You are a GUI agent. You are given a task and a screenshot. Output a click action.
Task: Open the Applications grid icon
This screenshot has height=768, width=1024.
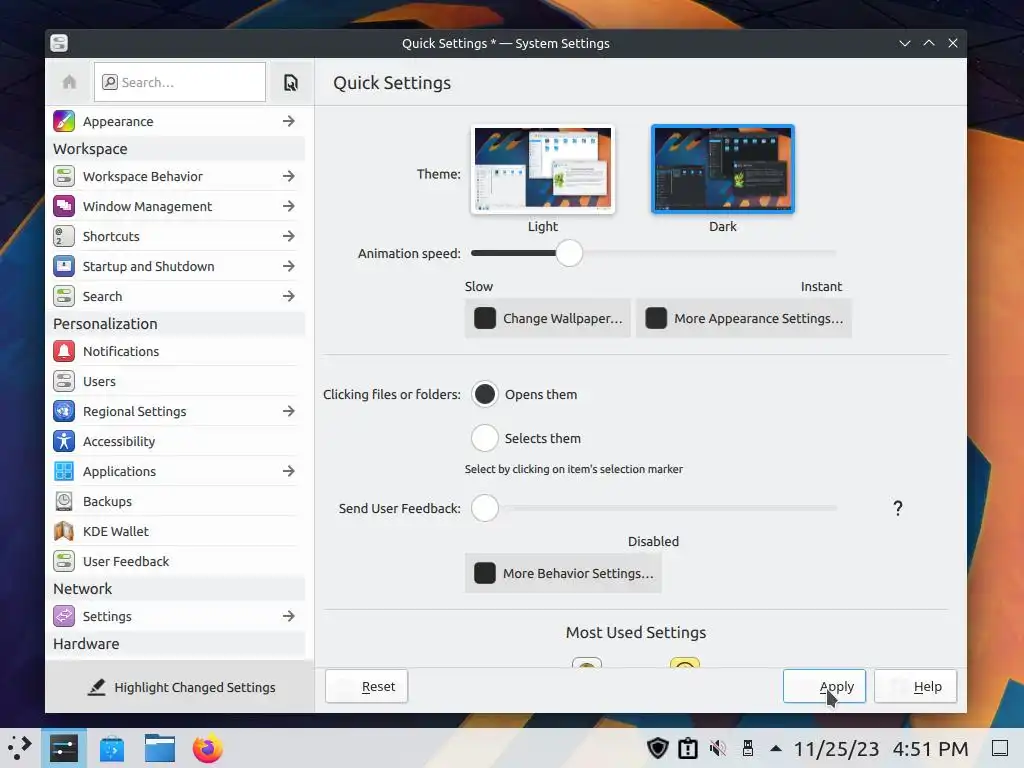[64, 472]
